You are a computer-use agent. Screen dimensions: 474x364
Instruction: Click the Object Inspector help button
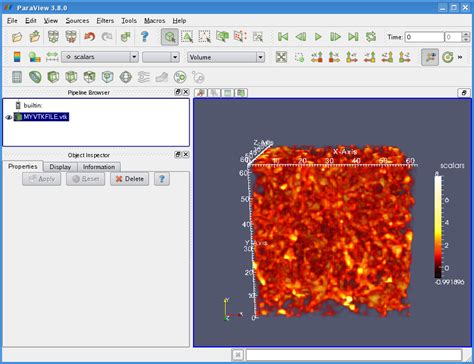click(x=162, y=179)
